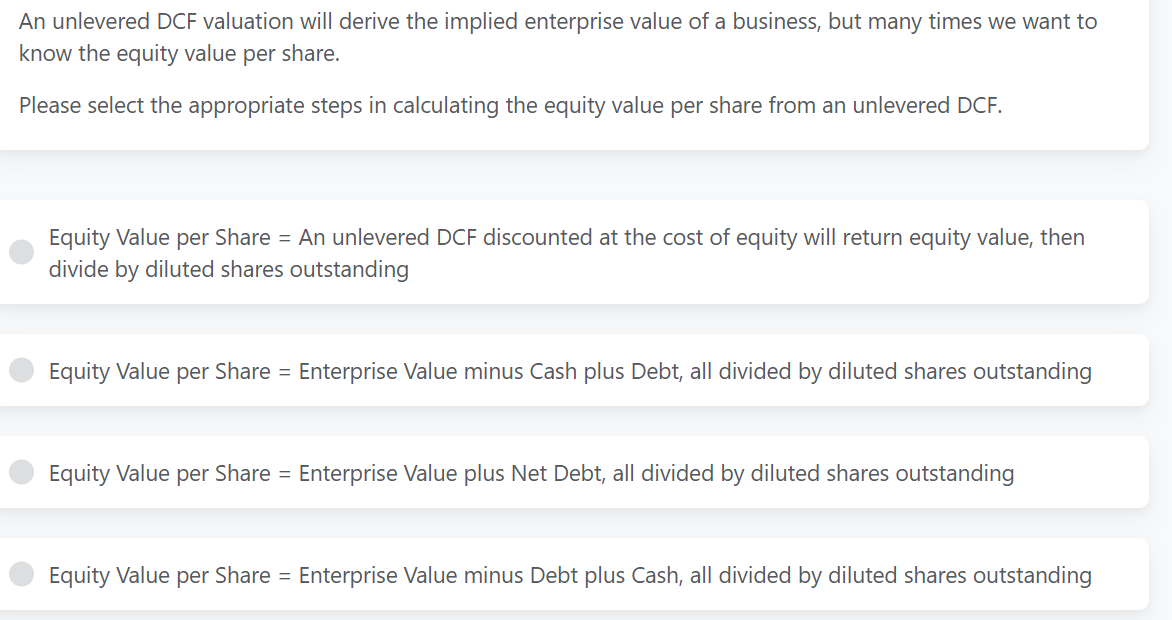Click the bottom answer option card
Image resolution: width=1172 pixels, height=620 pixels.
click(569, 575)
